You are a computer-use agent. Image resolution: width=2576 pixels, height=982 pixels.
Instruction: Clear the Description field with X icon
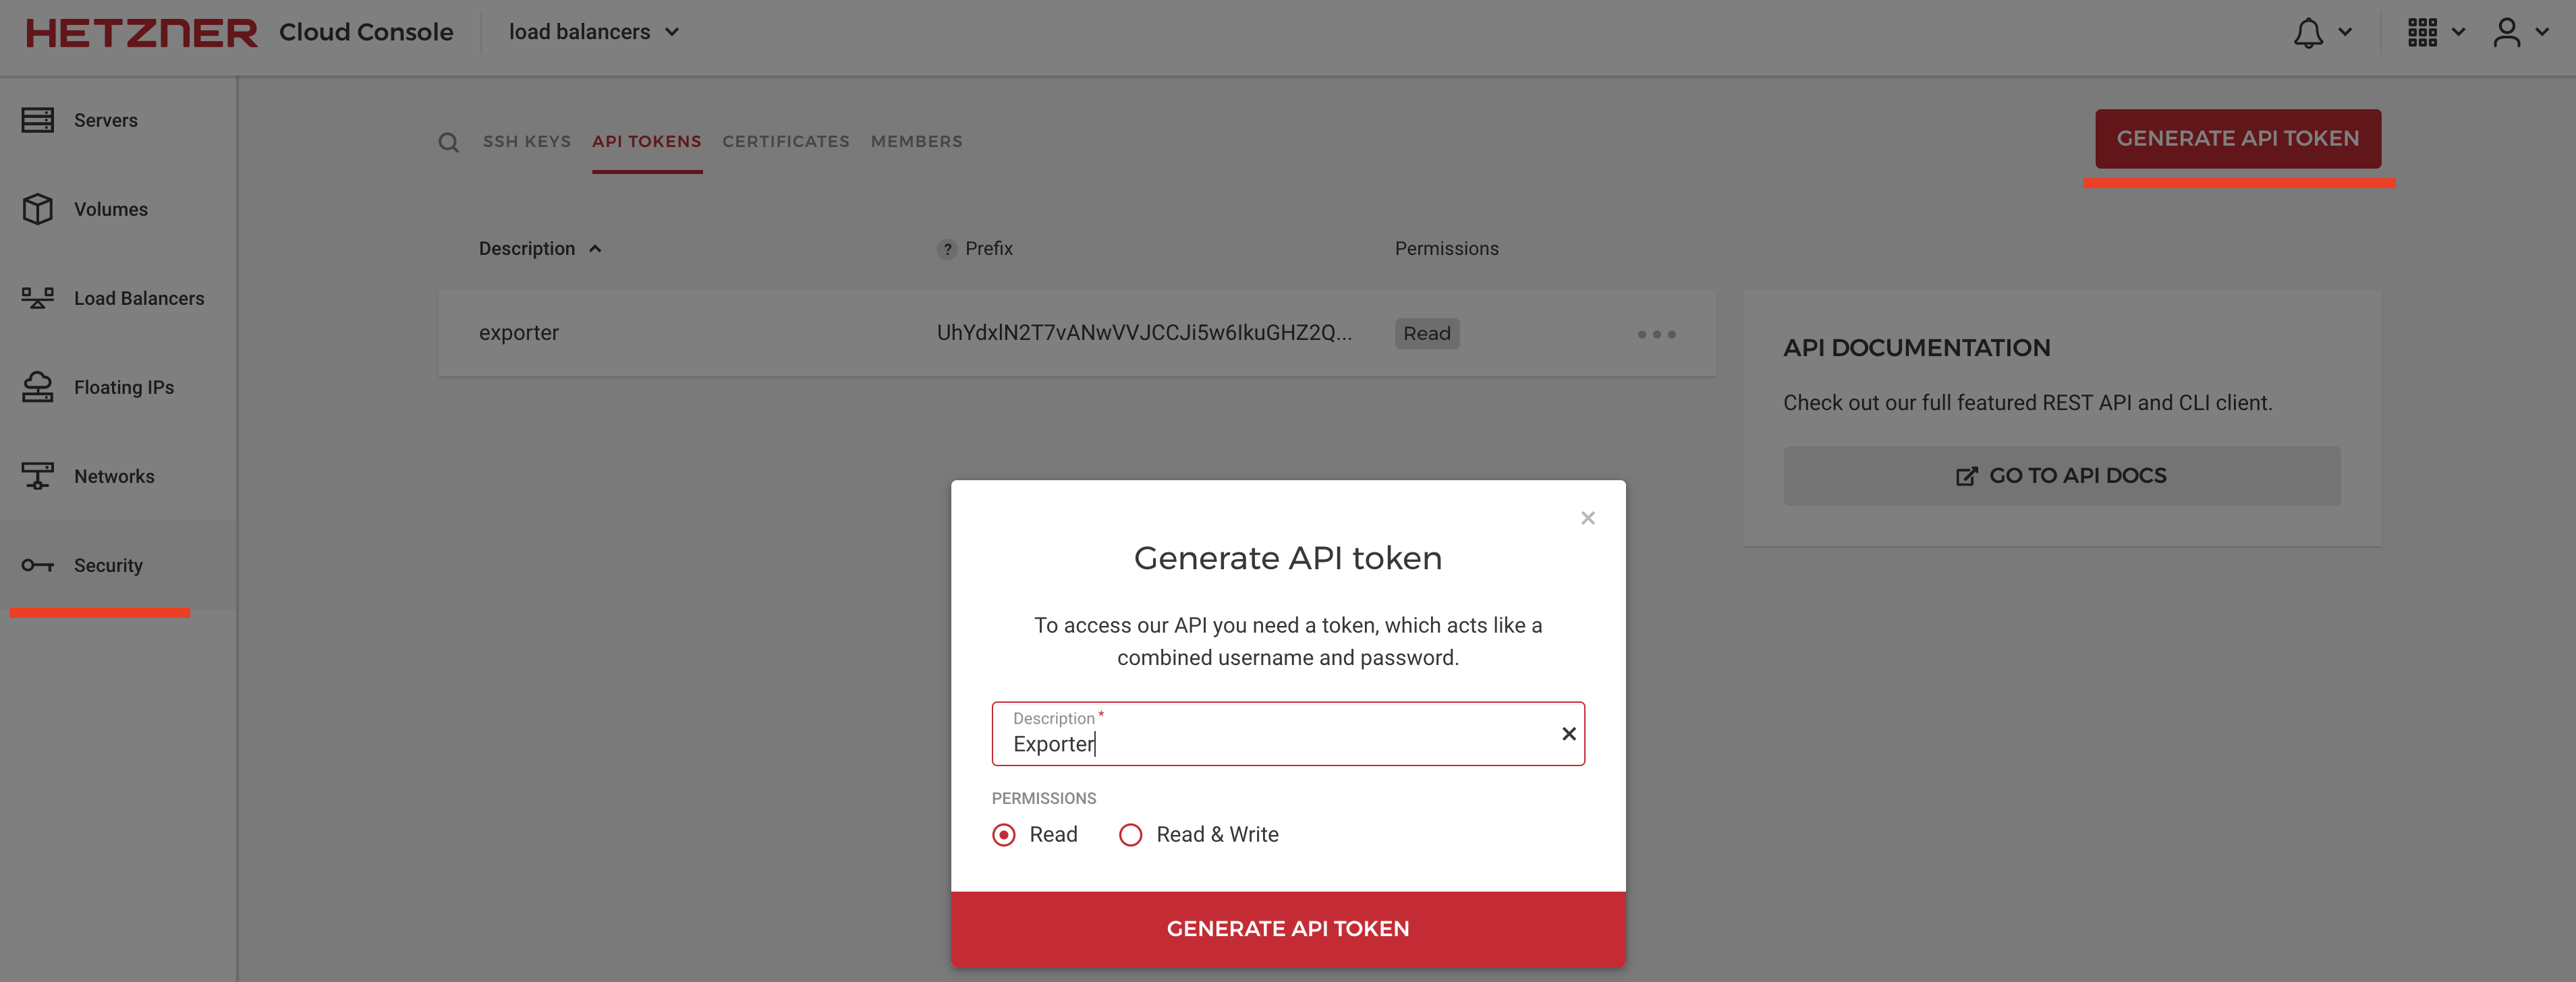click(x=1568, y=734)
